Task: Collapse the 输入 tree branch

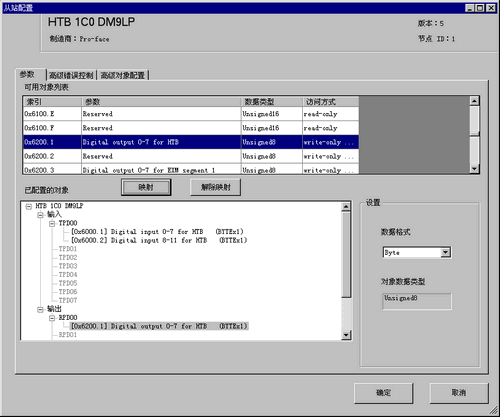Action: click(40, 215)
